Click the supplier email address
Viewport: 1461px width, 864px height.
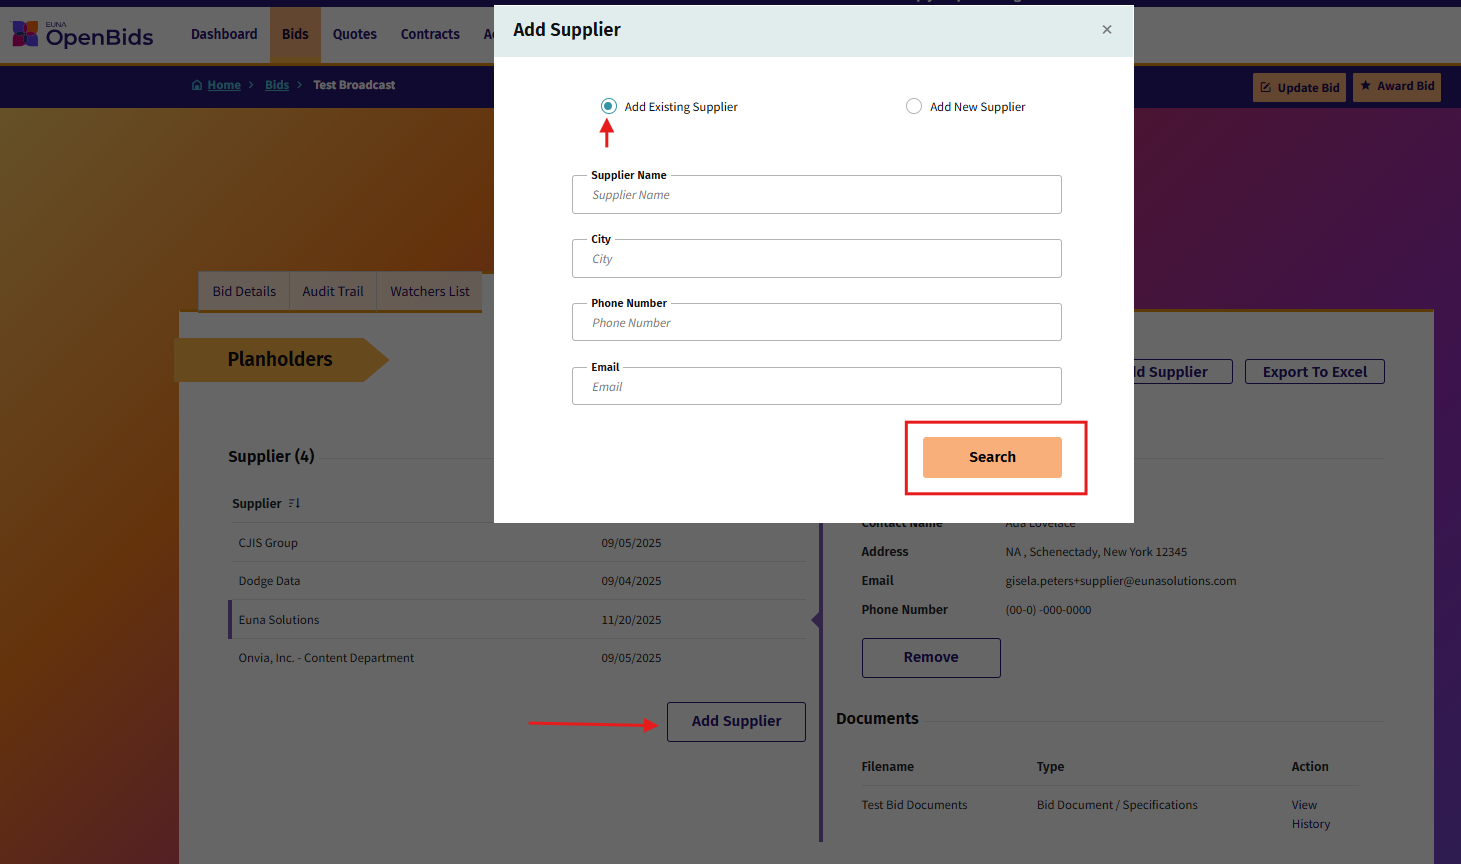click(x=1121, y=581)
